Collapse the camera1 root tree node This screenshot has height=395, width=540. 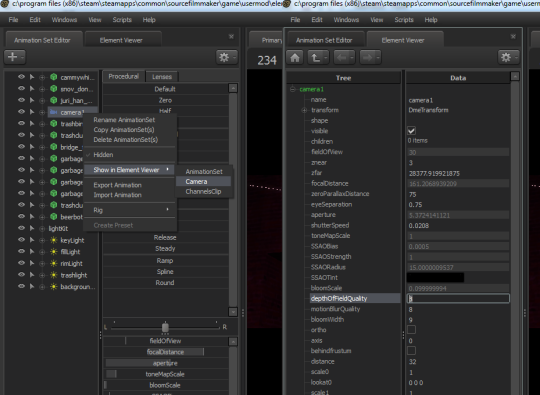[x=293, y=89]
